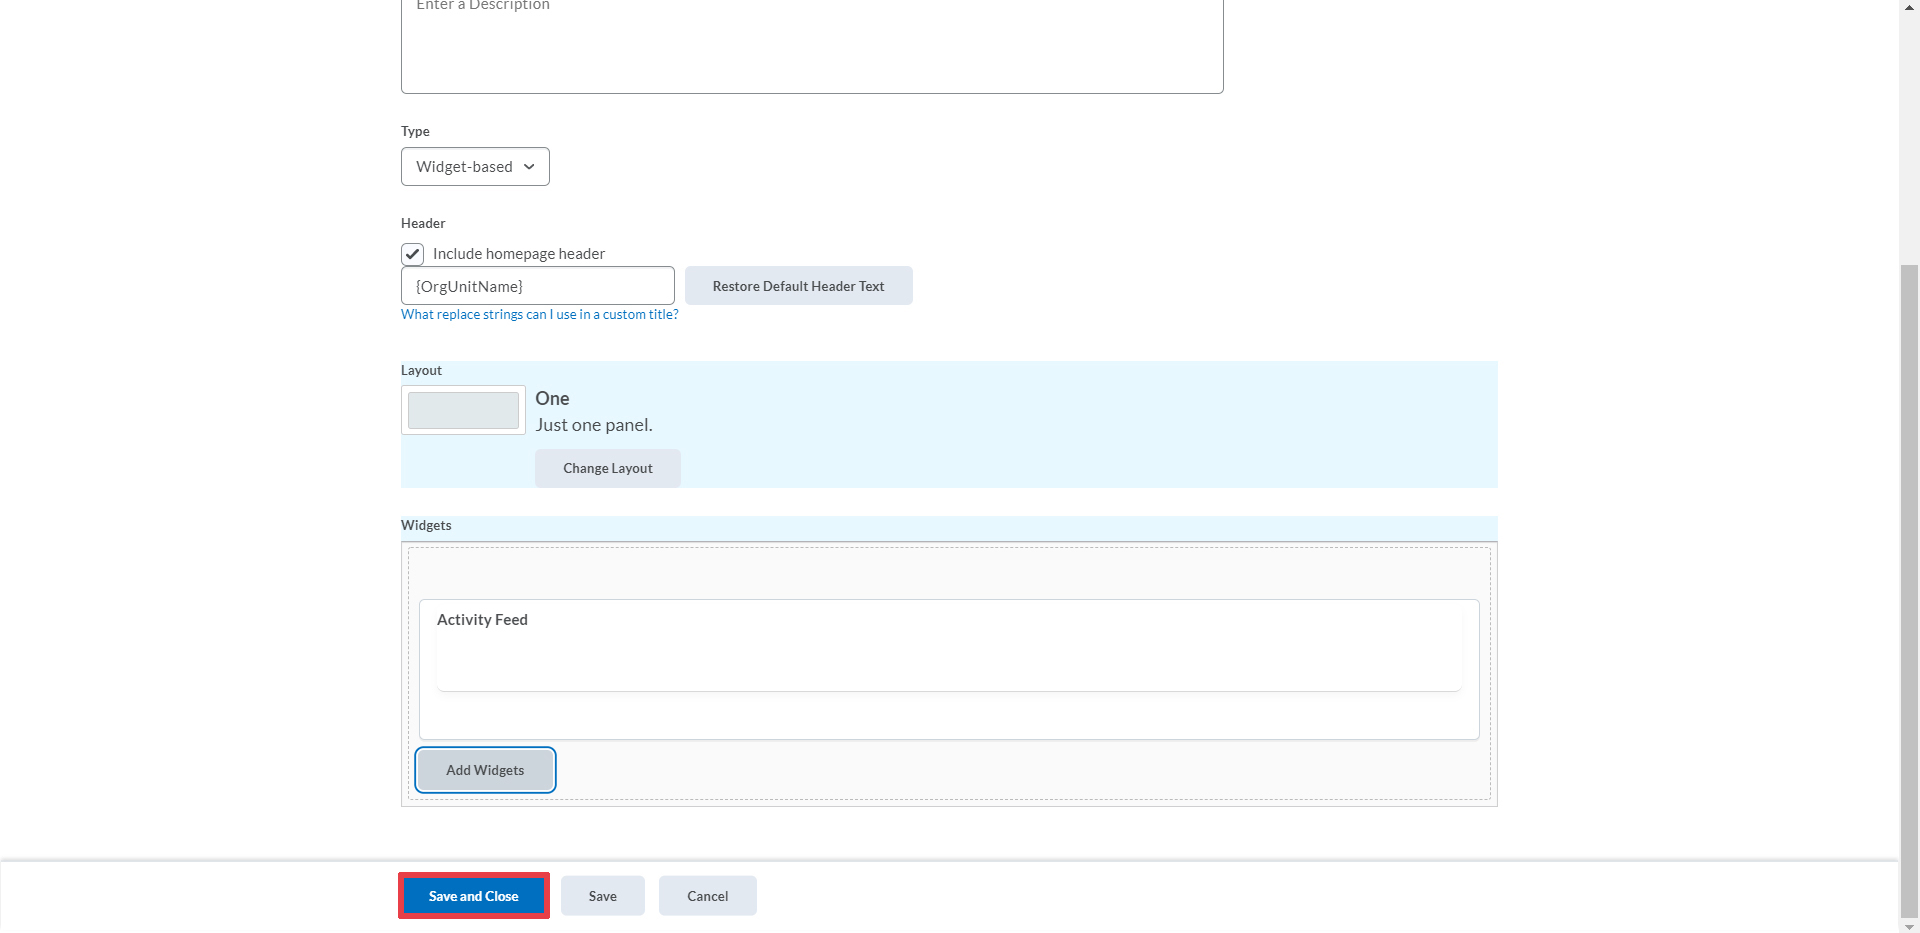Click the "Include homepage header" label text
Viewport: 1920px width, 933px height.
(x=518, y=254)
